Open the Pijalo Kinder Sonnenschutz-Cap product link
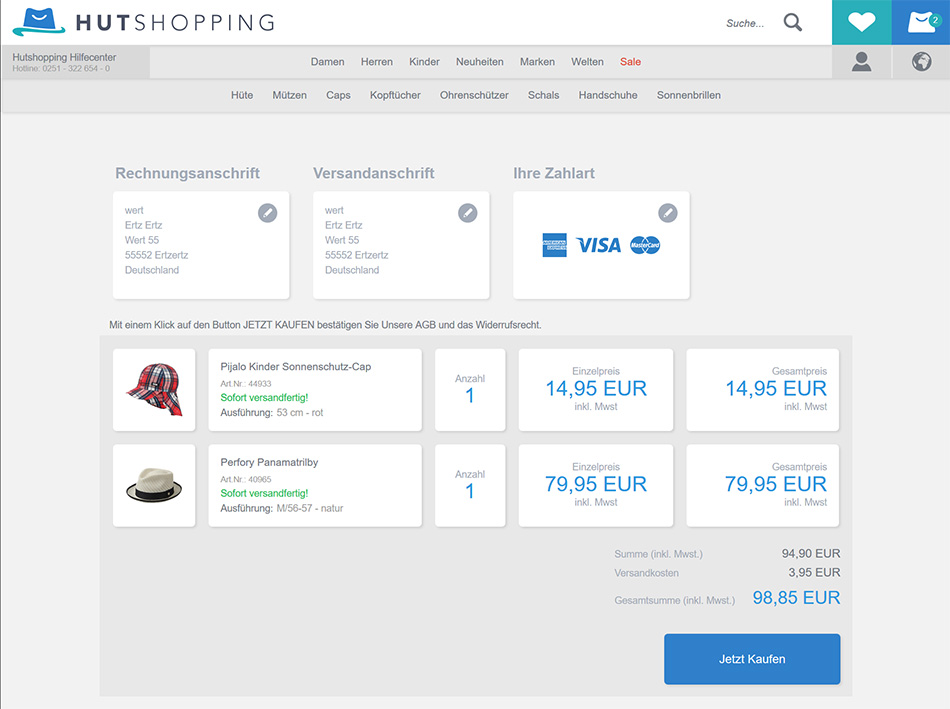 pos(296,366)
